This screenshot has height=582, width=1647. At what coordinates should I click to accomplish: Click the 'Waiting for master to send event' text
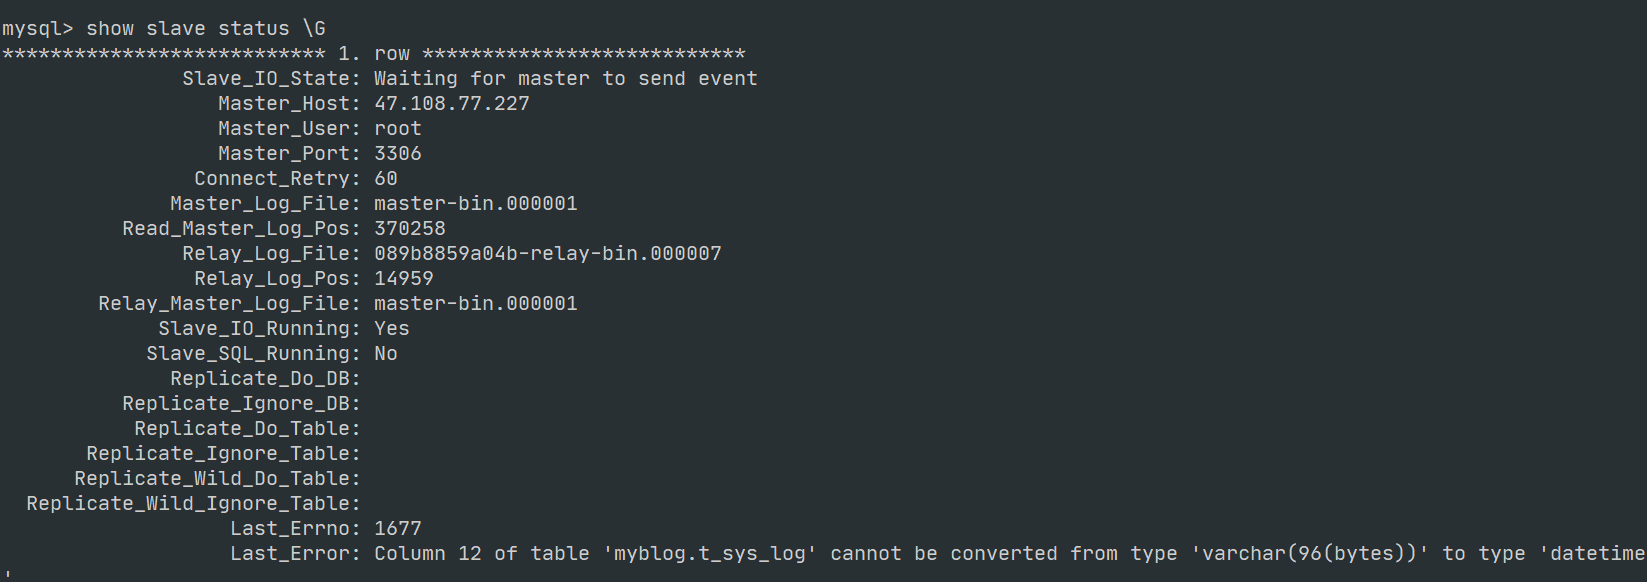point(566,79)
